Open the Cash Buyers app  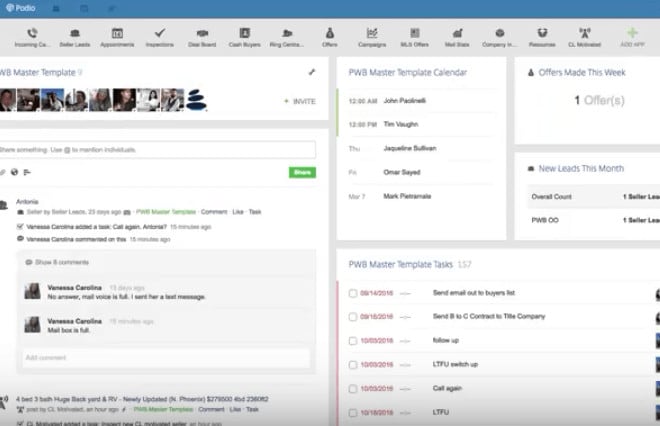tap(245, 37)
